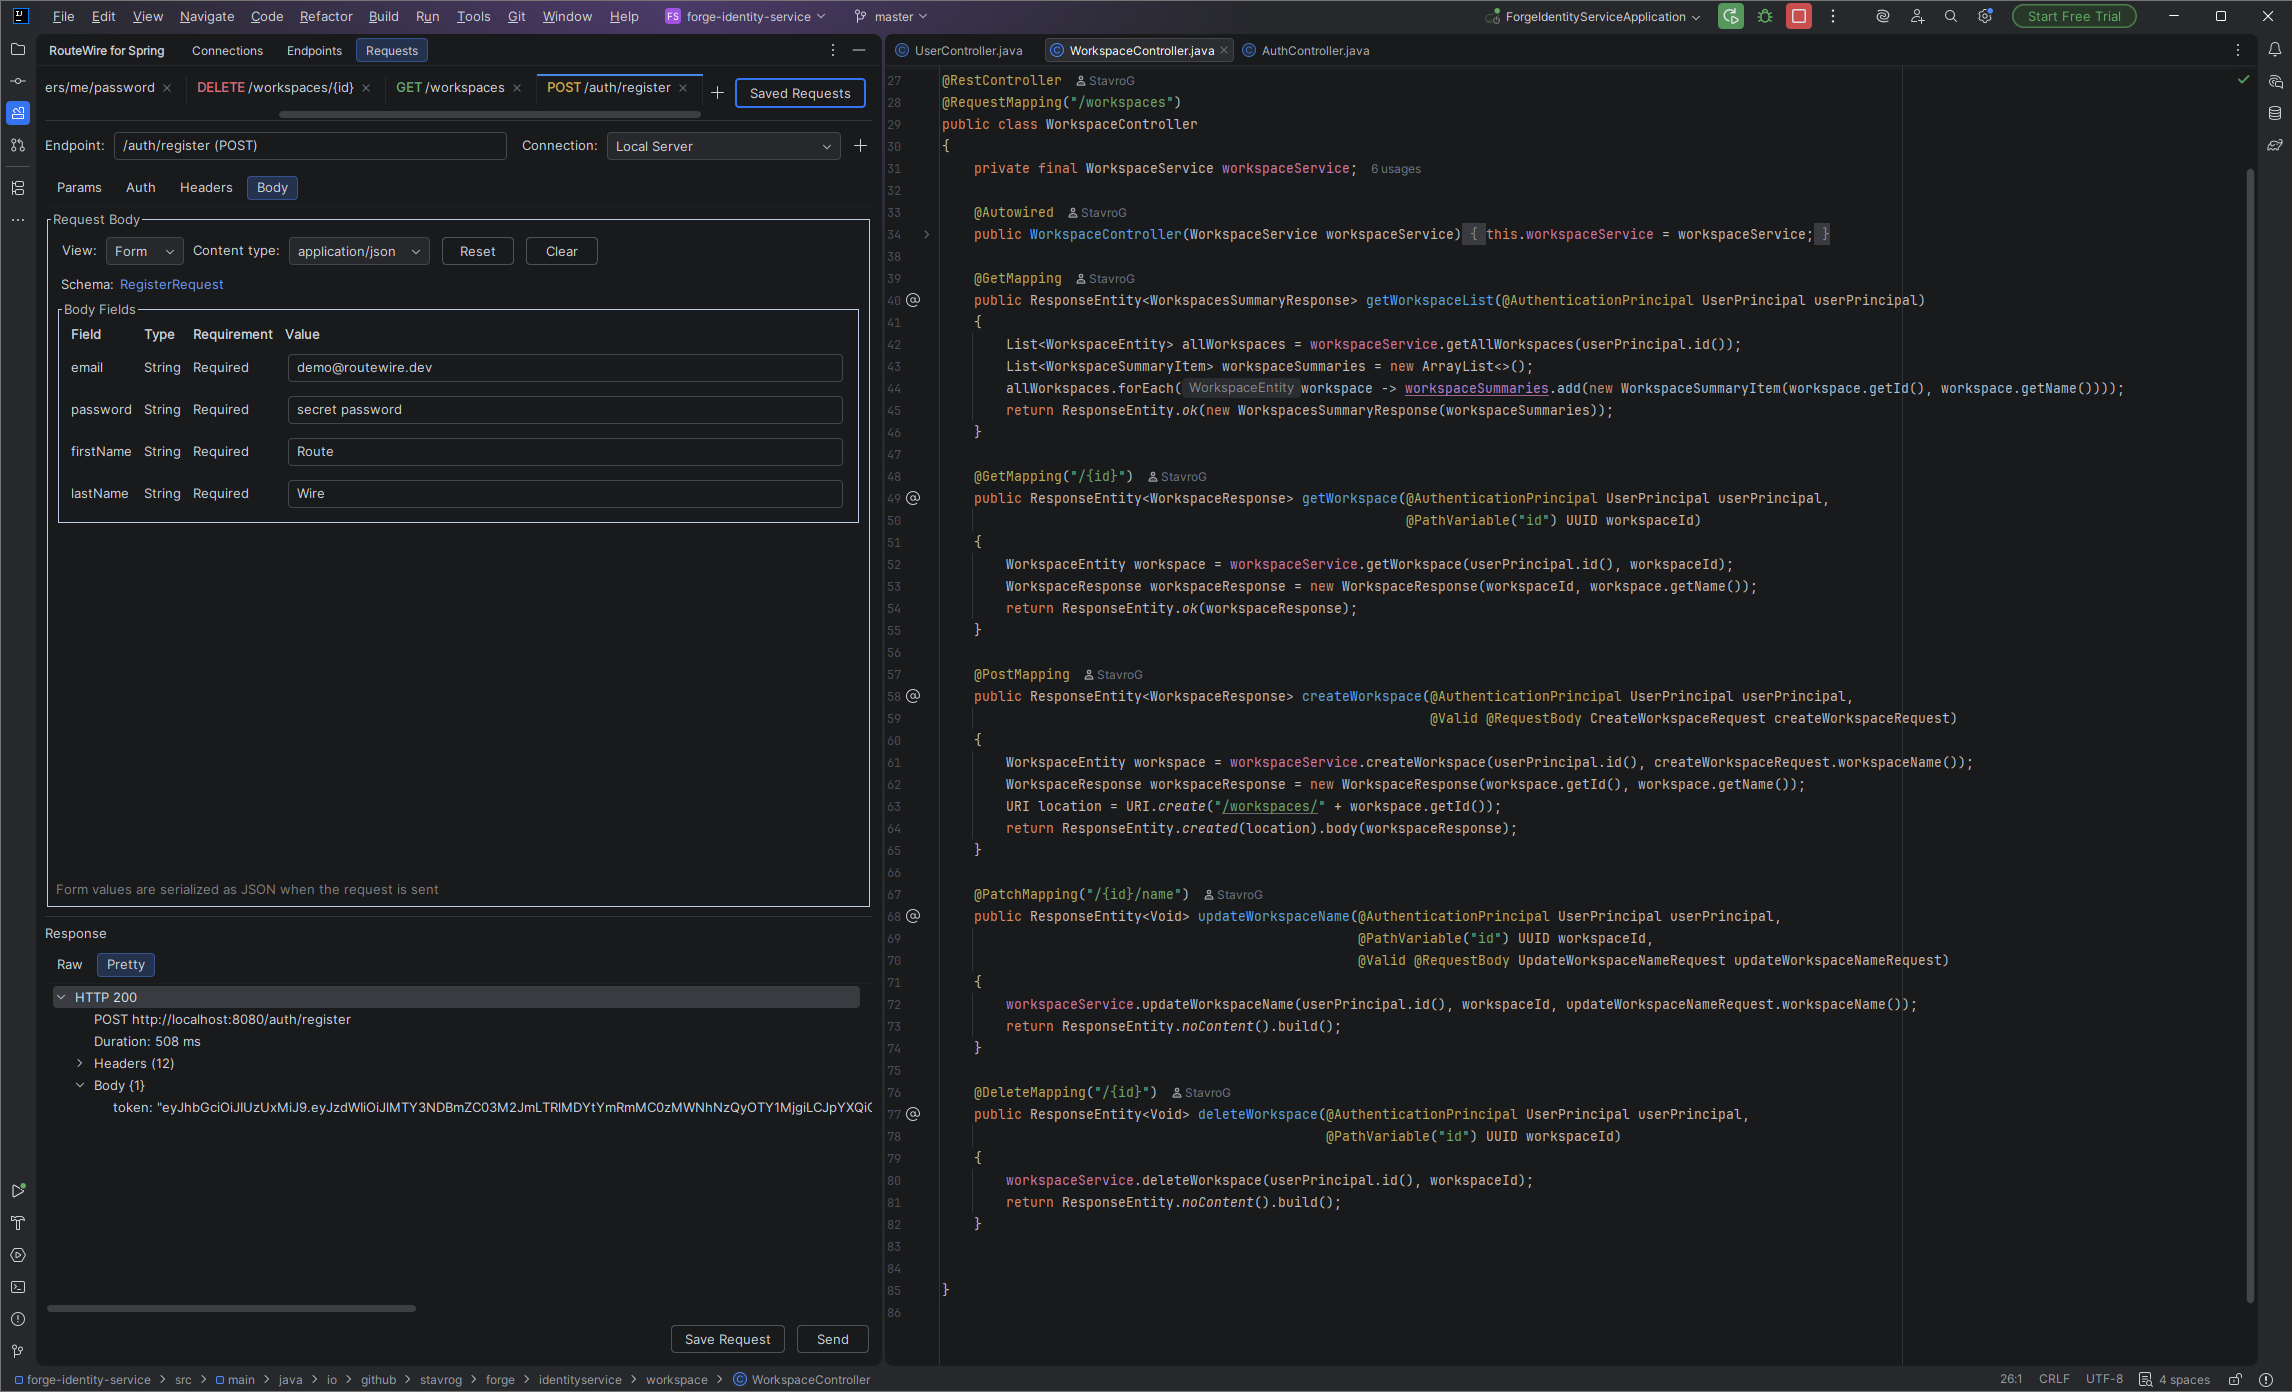This screenshot has width=2292, height=1392.
Task: Open the AI assistant swirl icon in title bar
Action: pyautogui.click(x=1882, y=16)
